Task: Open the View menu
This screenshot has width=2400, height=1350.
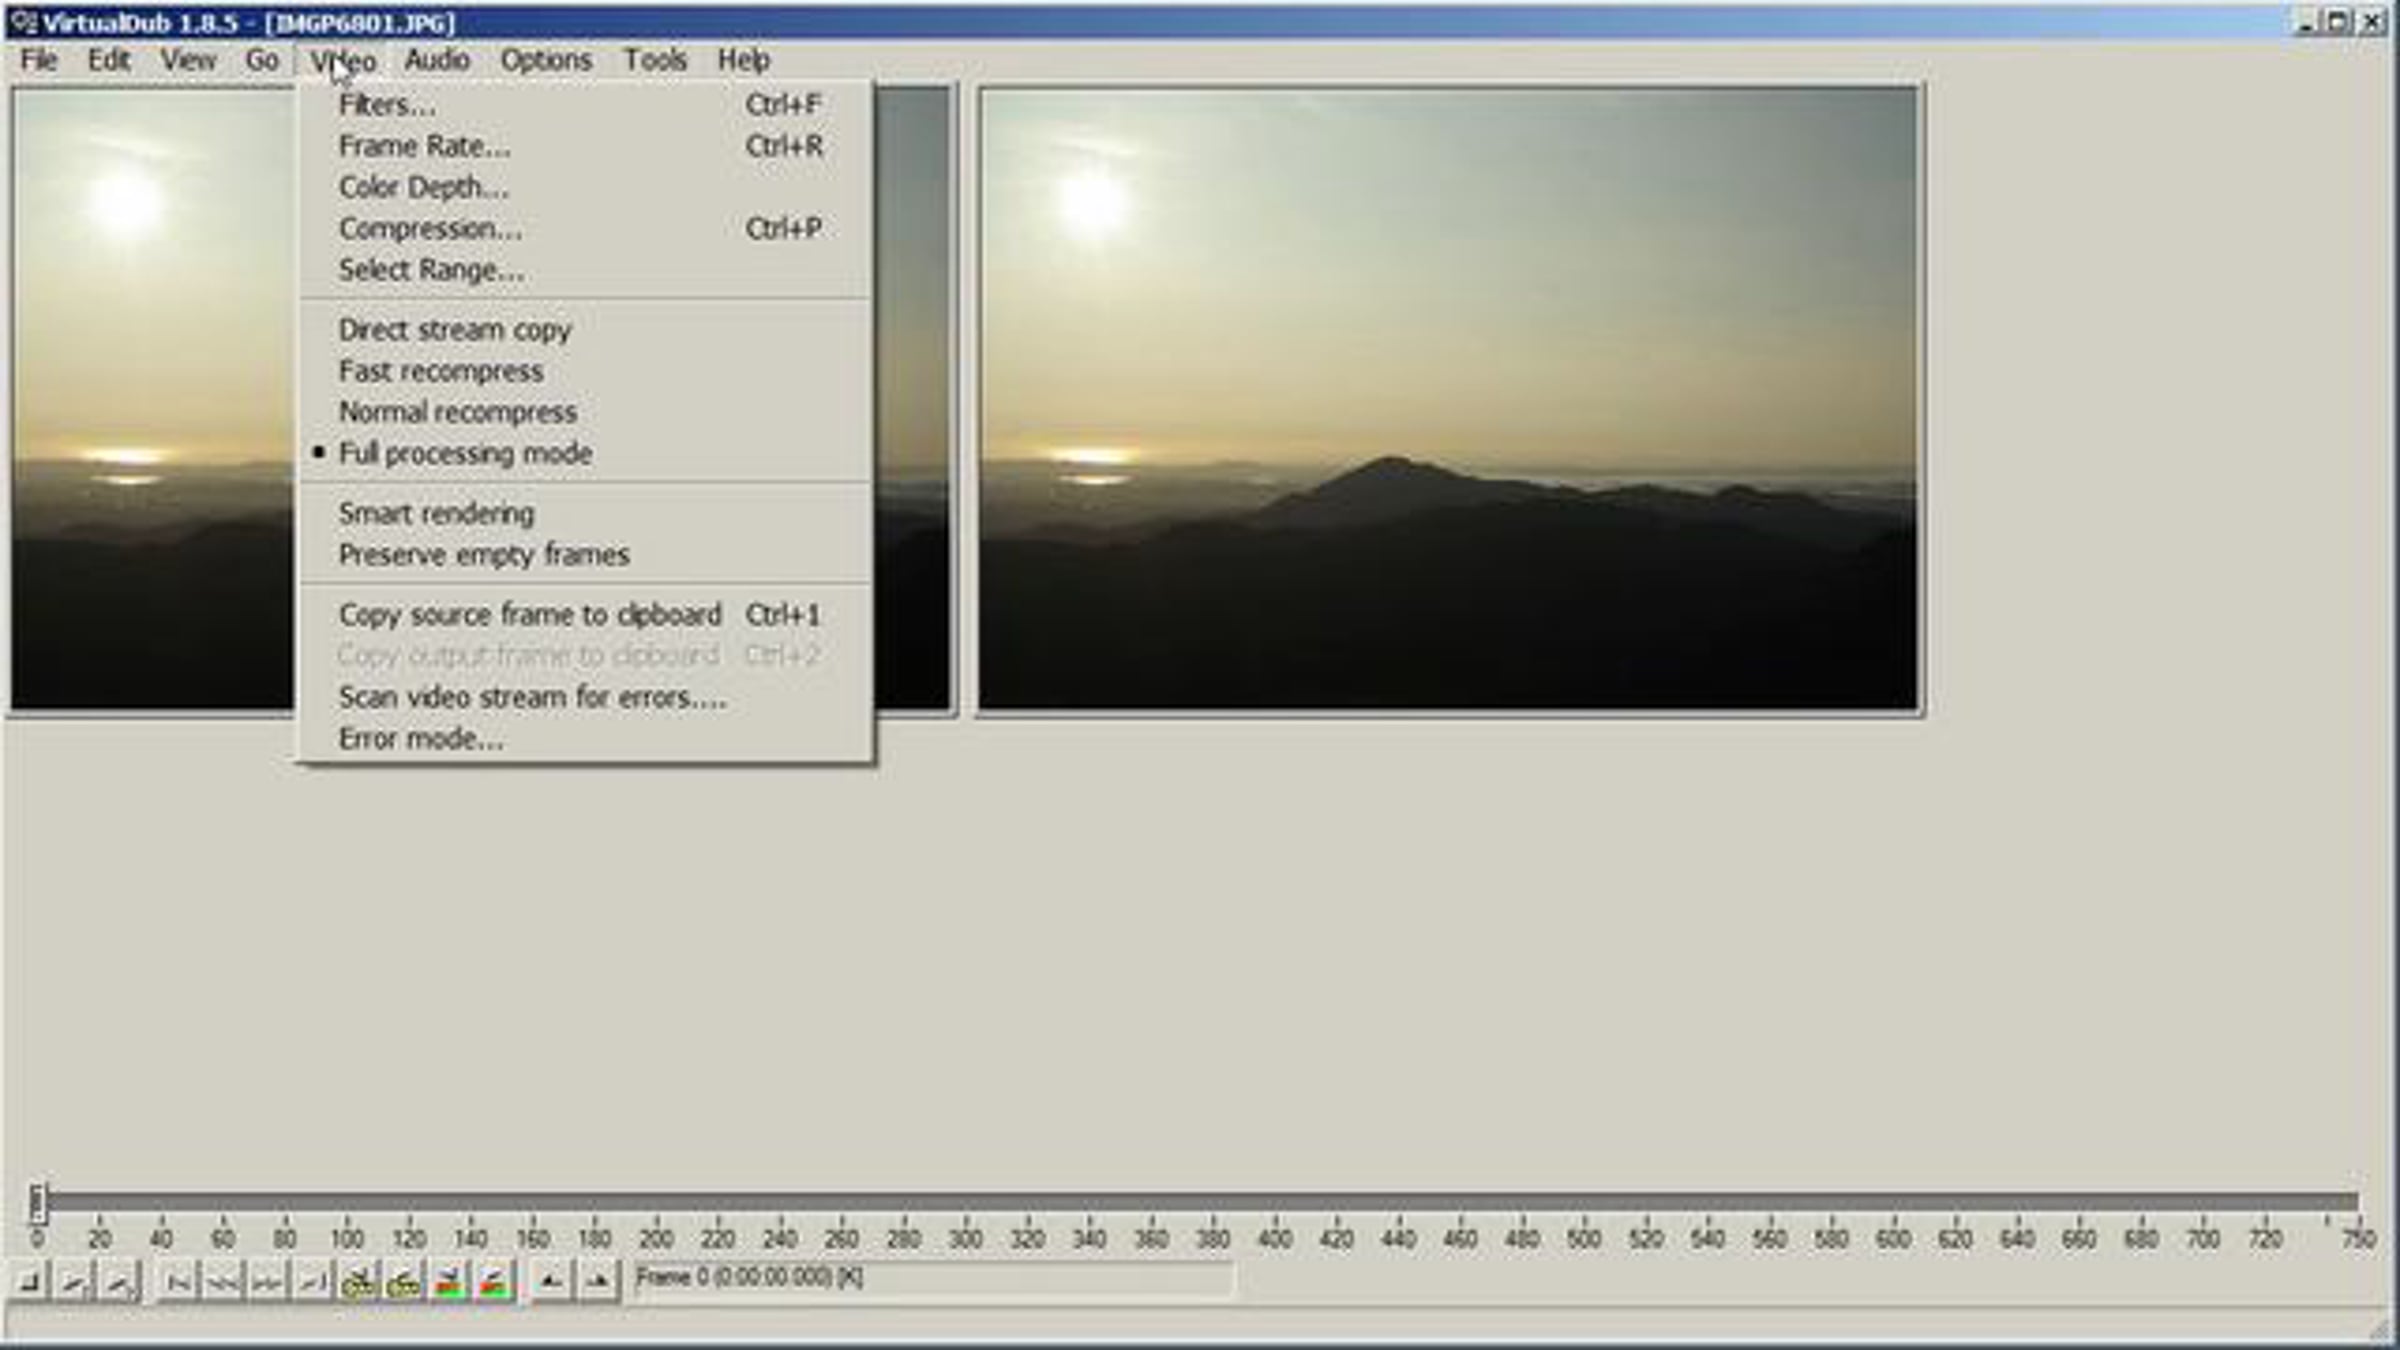Action: [x=188, y=60]
